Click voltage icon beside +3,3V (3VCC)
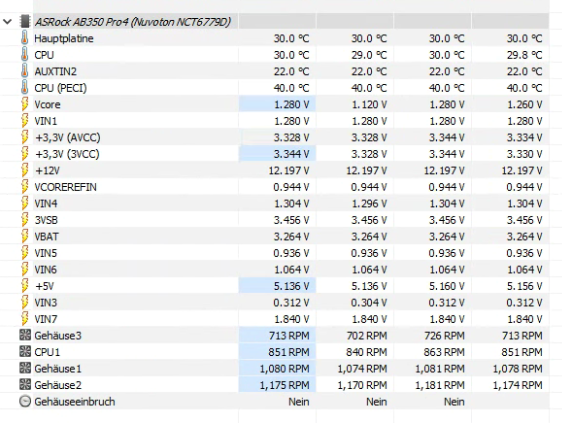The image size is (562, 423). [x=24, y=153]
